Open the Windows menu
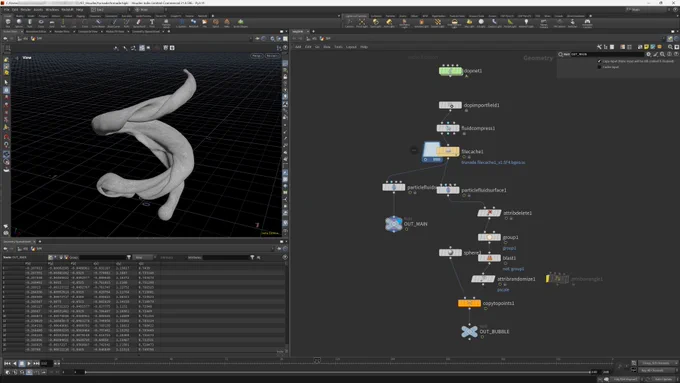Screen dimensions: 680x383 pos(52,9)
